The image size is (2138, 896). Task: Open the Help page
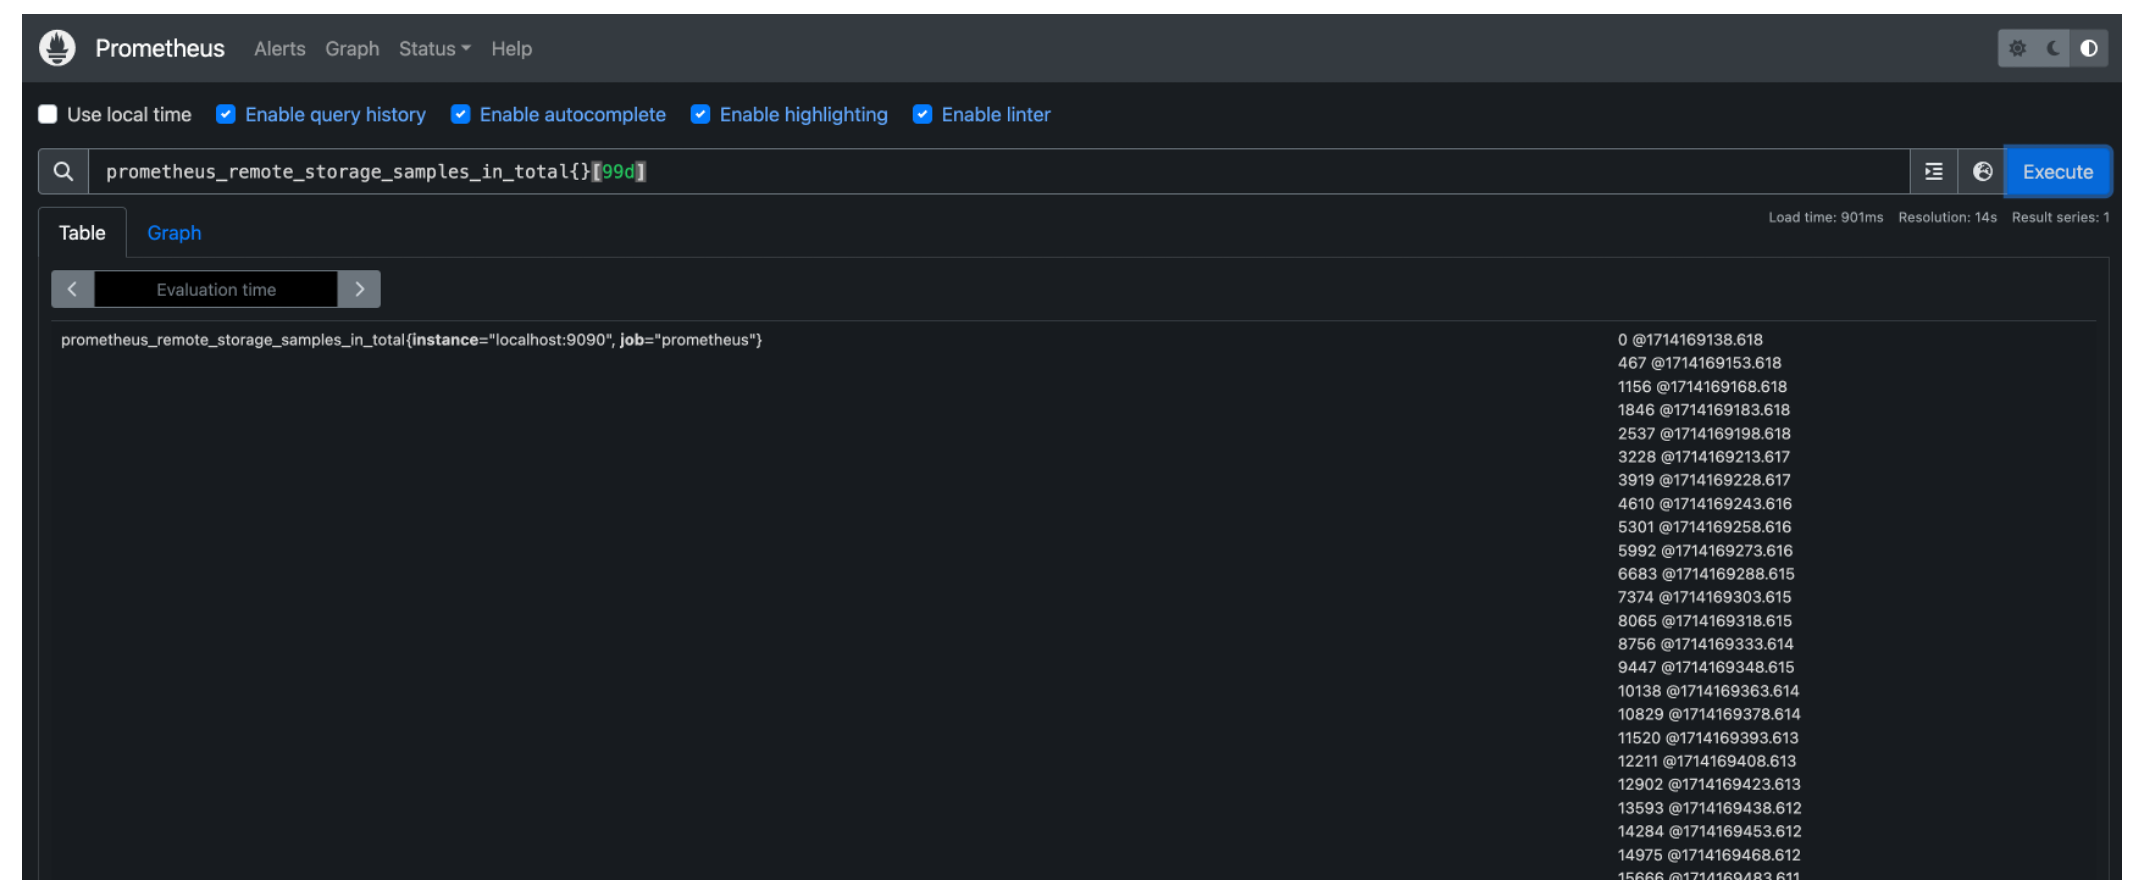[x=511, y=48]
